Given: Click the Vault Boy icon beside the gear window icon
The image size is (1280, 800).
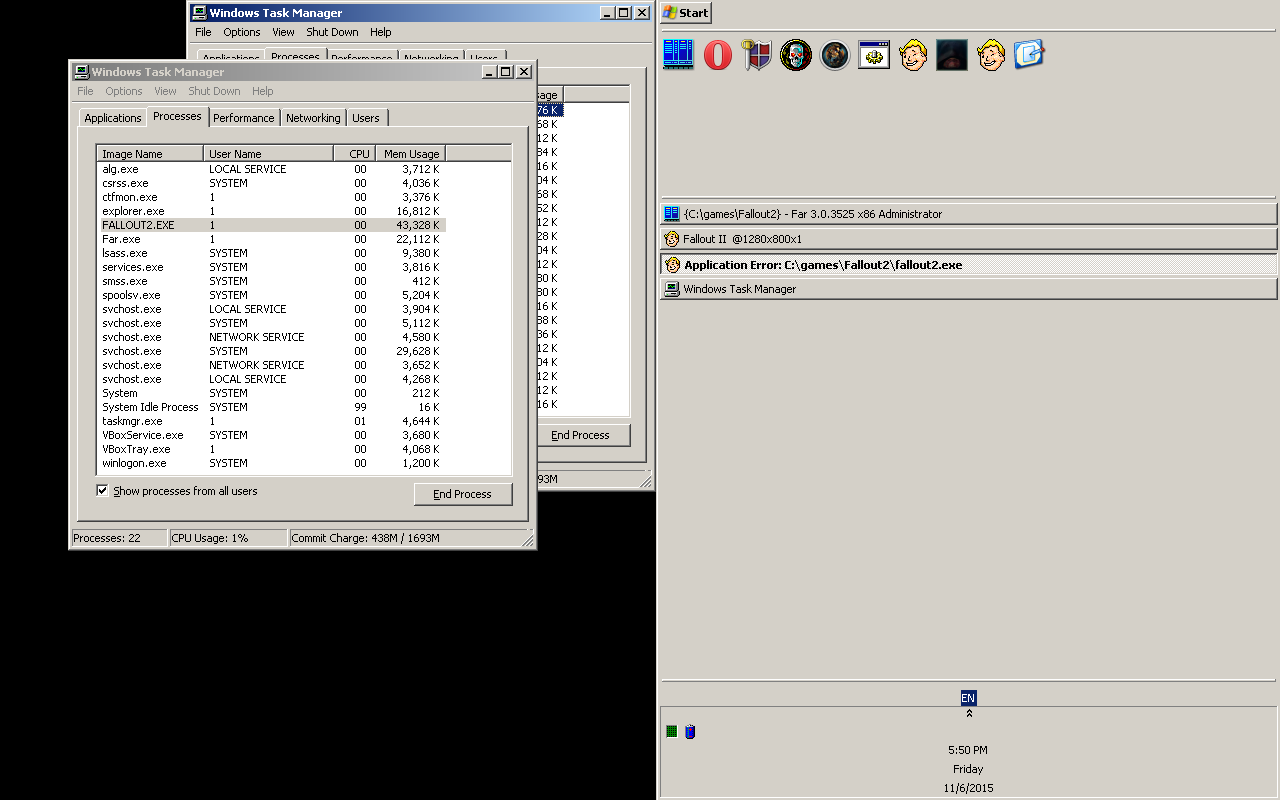Looking at the screenshot, I should (x=913, y=54).
